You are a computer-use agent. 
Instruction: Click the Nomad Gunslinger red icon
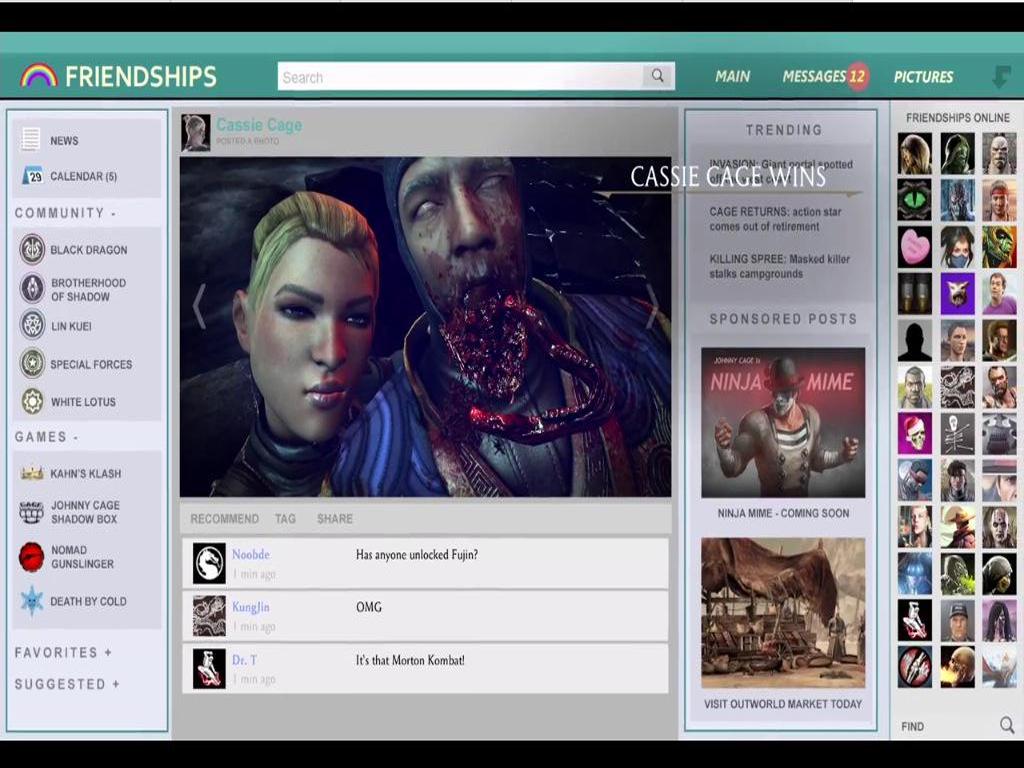point(31,557)
